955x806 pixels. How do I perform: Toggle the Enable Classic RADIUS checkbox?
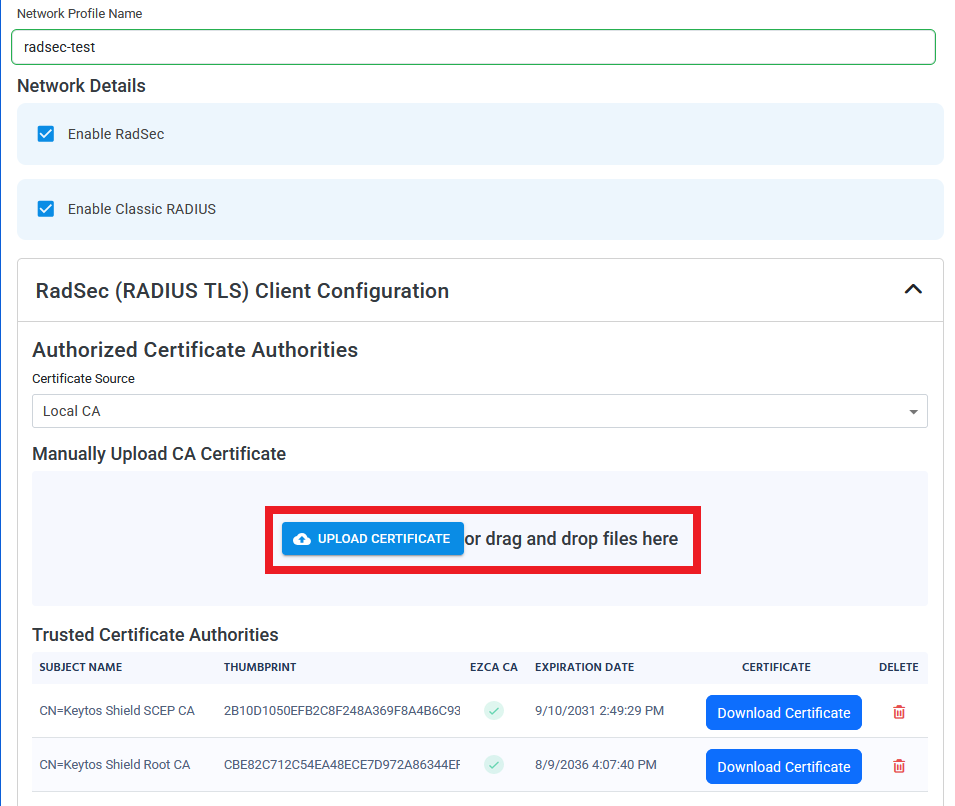point(46,209)
